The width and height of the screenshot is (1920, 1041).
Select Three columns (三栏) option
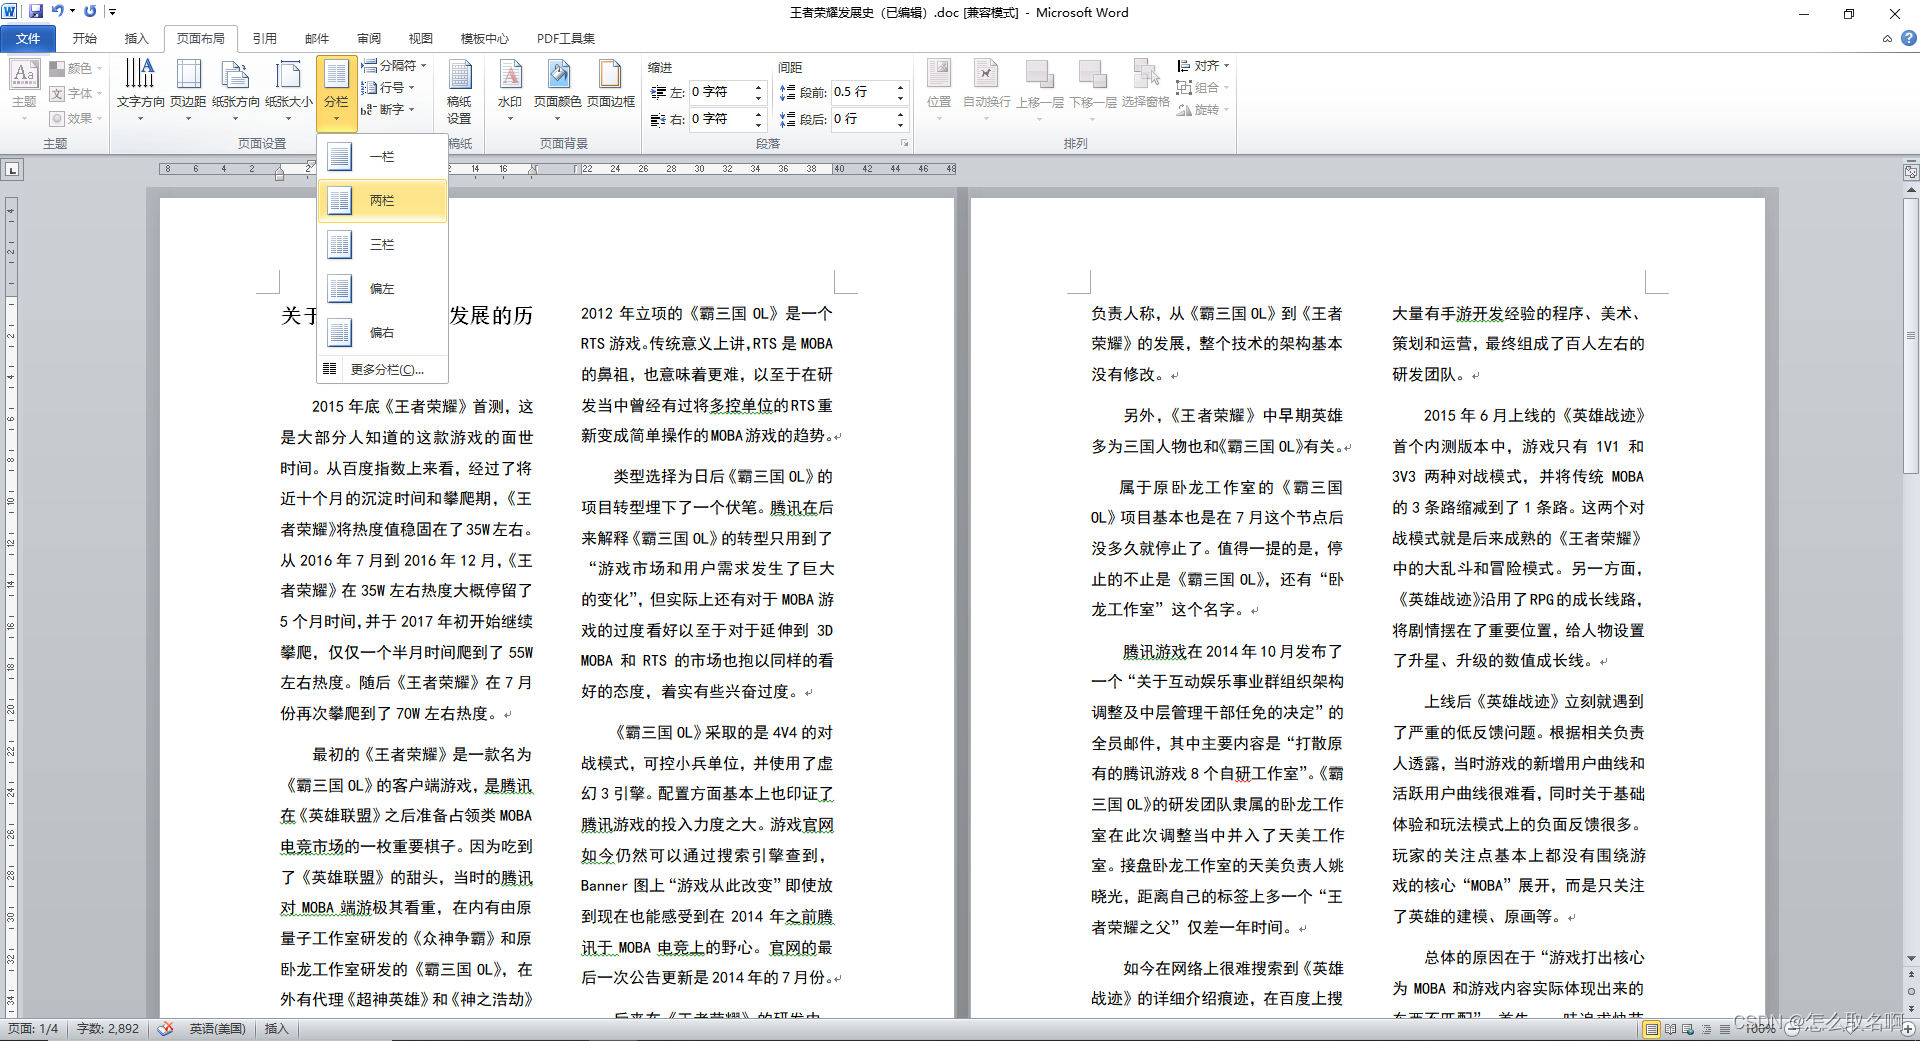382,244
